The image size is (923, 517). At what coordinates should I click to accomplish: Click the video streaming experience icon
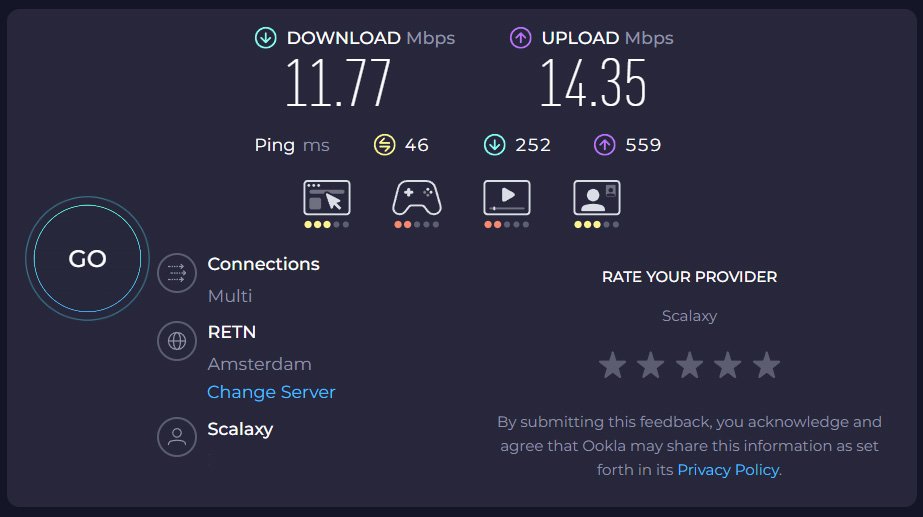(x=506, y=198)
